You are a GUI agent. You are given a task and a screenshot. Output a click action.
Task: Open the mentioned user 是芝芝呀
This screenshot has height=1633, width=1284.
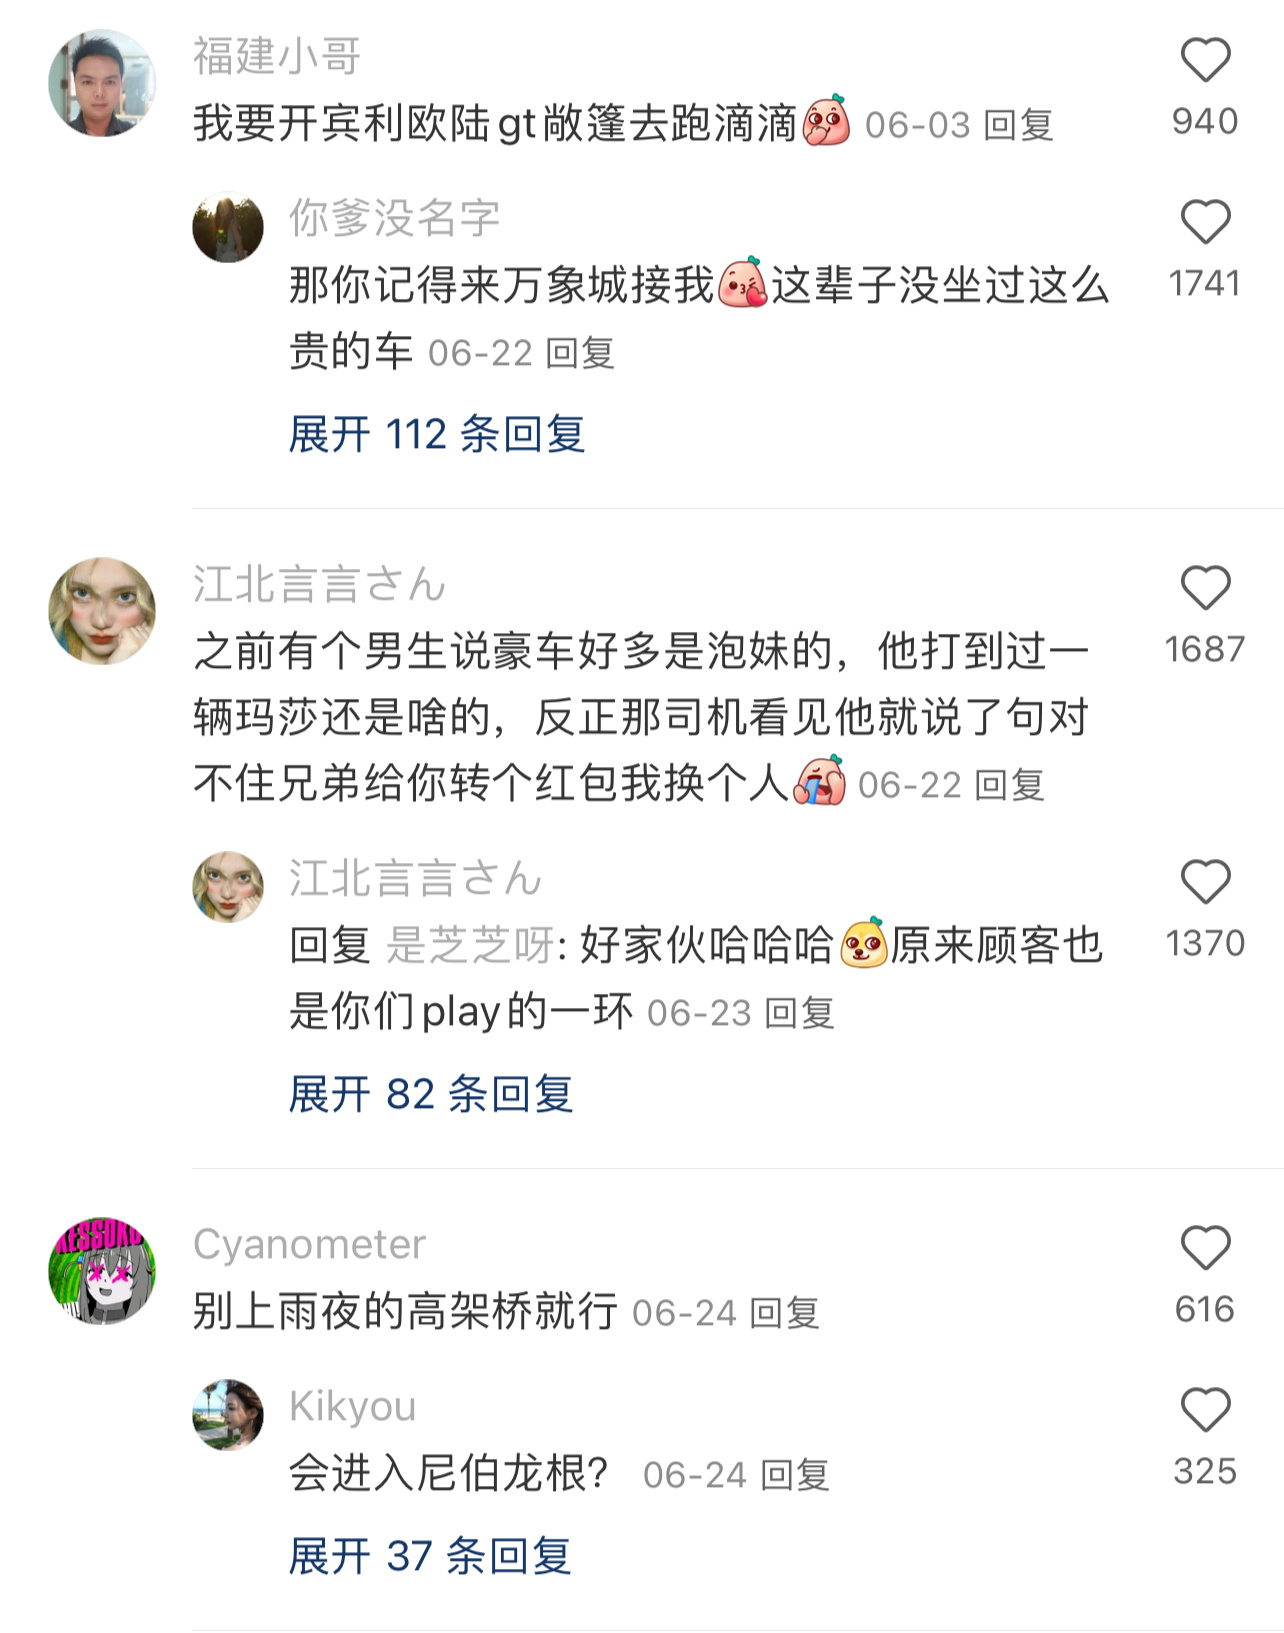pos(470,946)
